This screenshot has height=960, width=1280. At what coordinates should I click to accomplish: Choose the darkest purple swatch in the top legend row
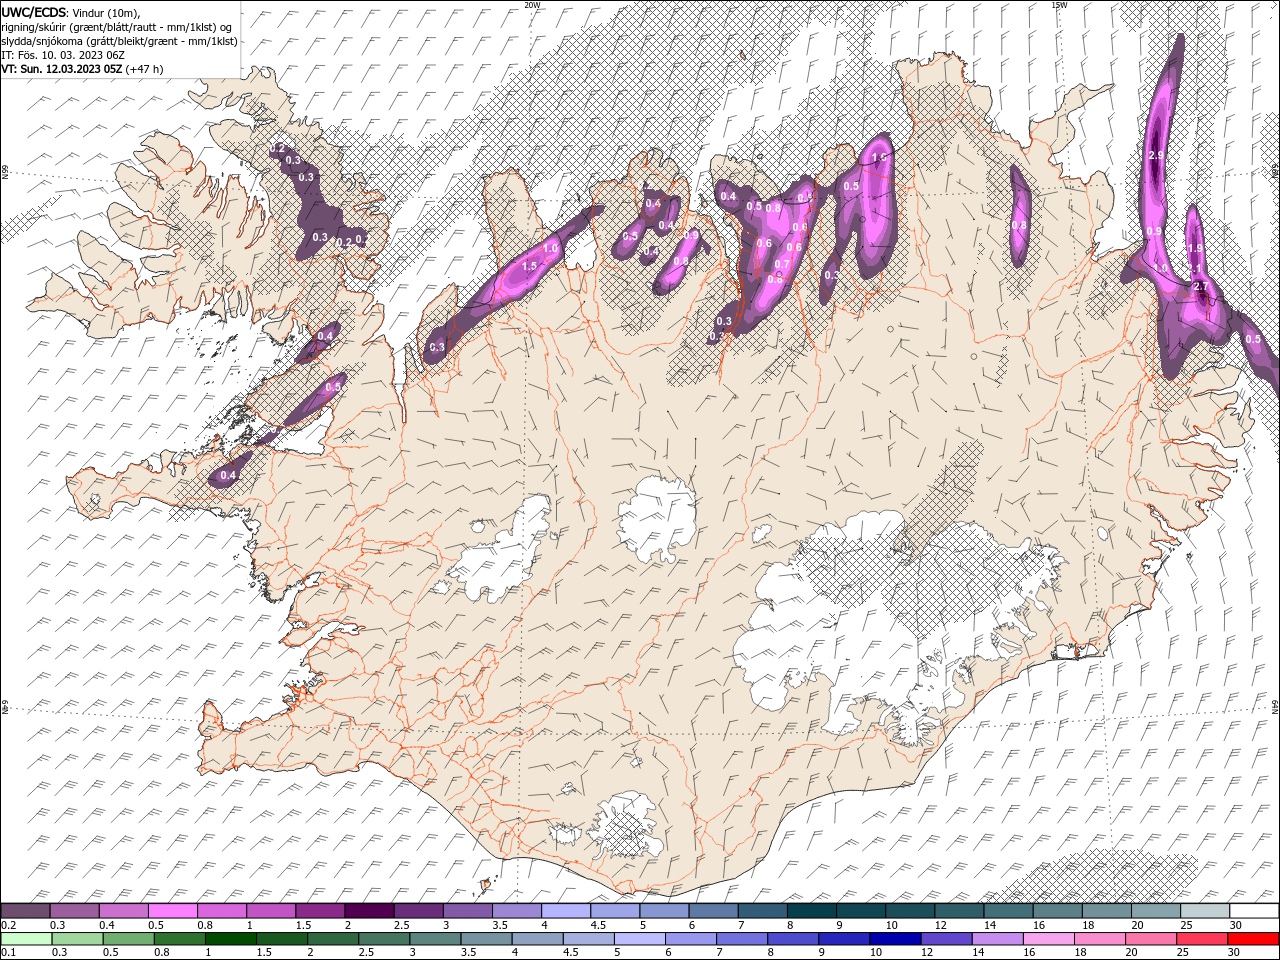point(368,911)
